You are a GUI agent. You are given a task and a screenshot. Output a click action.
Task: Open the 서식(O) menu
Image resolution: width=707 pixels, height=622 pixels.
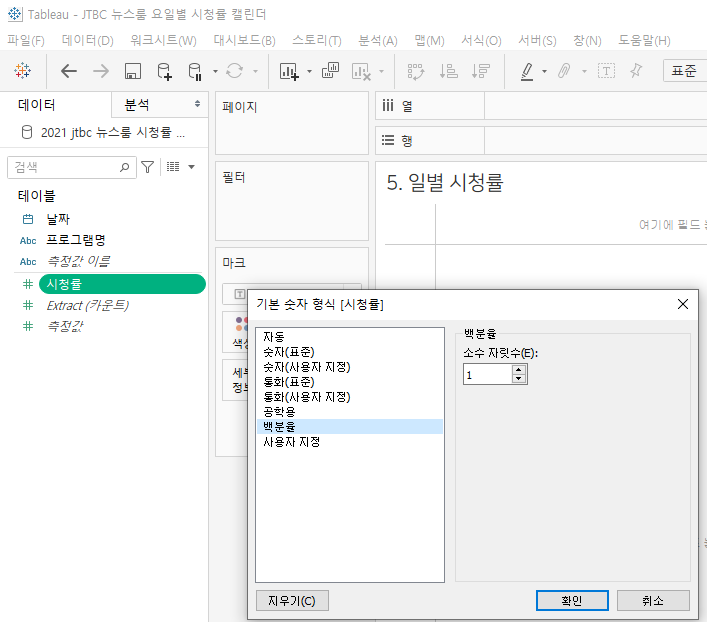(x=481, y=41)
